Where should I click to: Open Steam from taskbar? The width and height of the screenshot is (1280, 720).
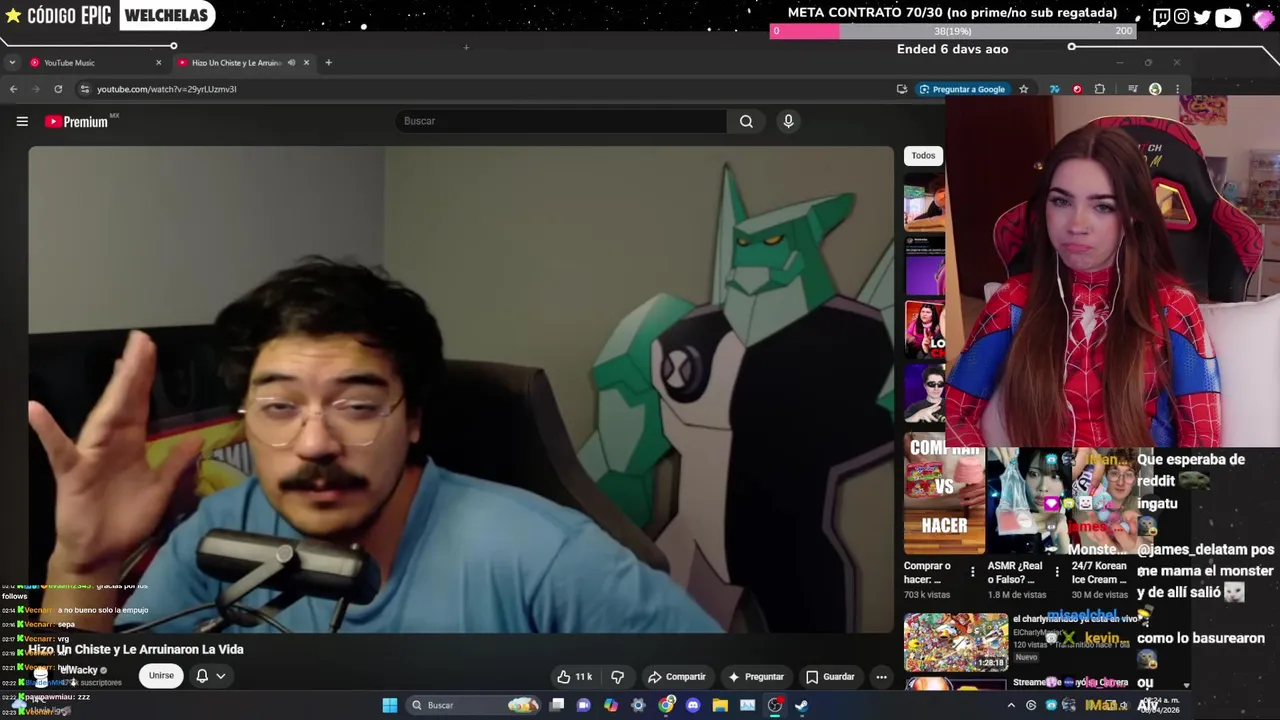[801, 705]
